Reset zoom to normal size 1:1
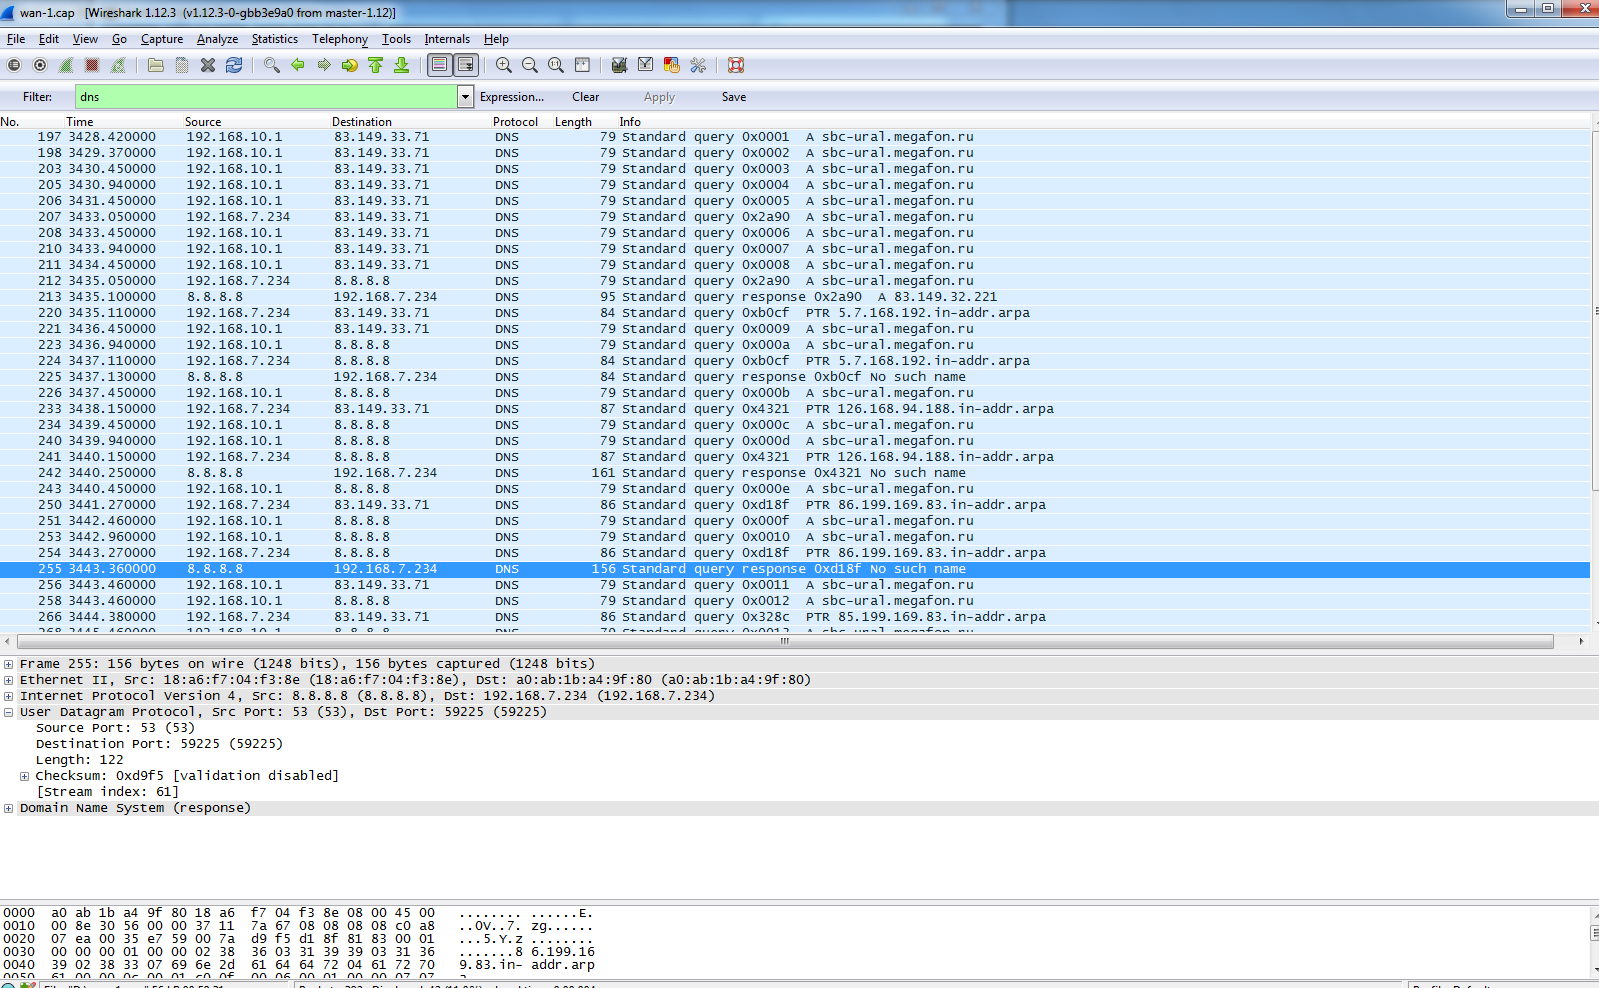 click(556, 65)
